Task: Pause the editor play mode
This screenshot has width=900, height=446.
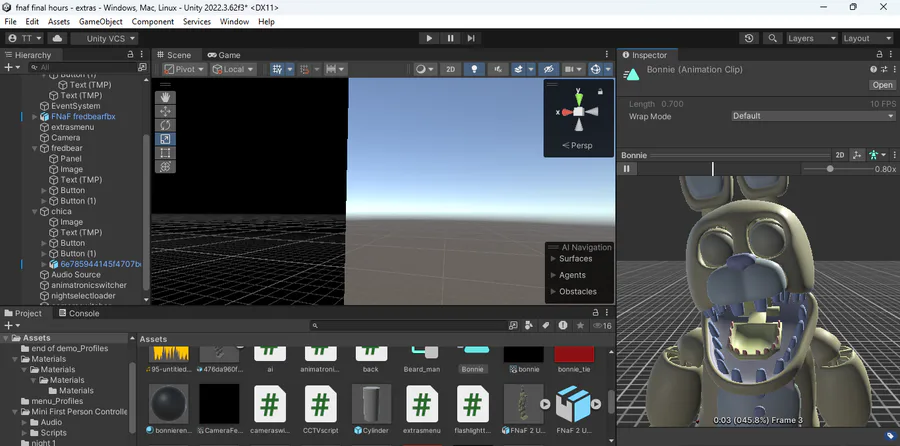Action: tap(451, 38)
